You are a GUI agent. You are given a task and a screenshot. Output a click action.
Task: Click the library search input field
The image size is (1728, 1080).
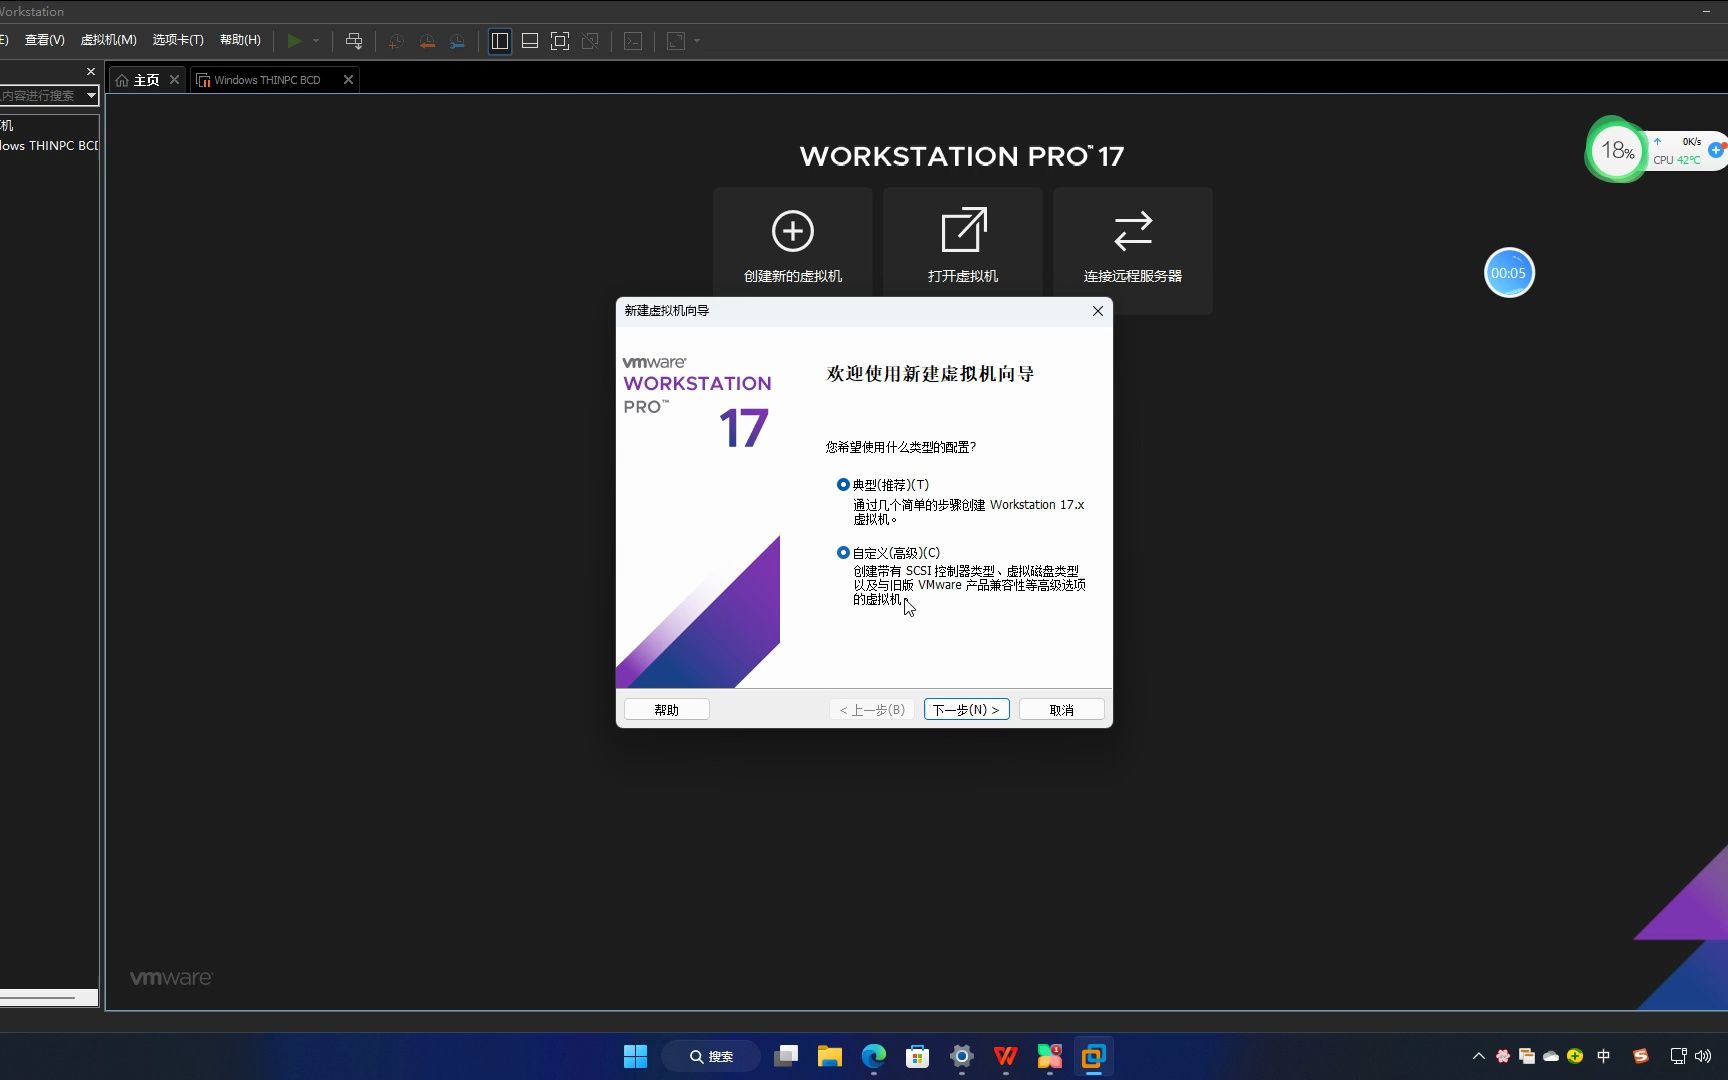(41, 96)
